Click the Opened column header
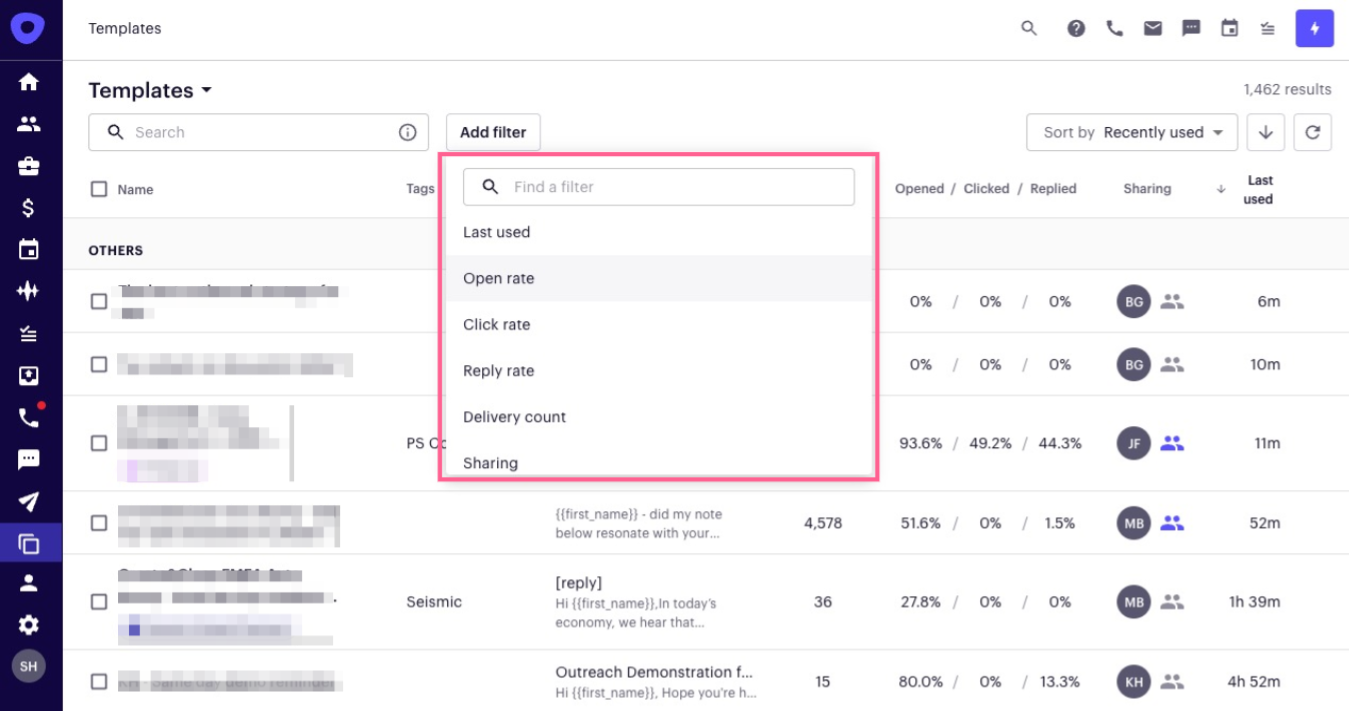 (920, 189)
